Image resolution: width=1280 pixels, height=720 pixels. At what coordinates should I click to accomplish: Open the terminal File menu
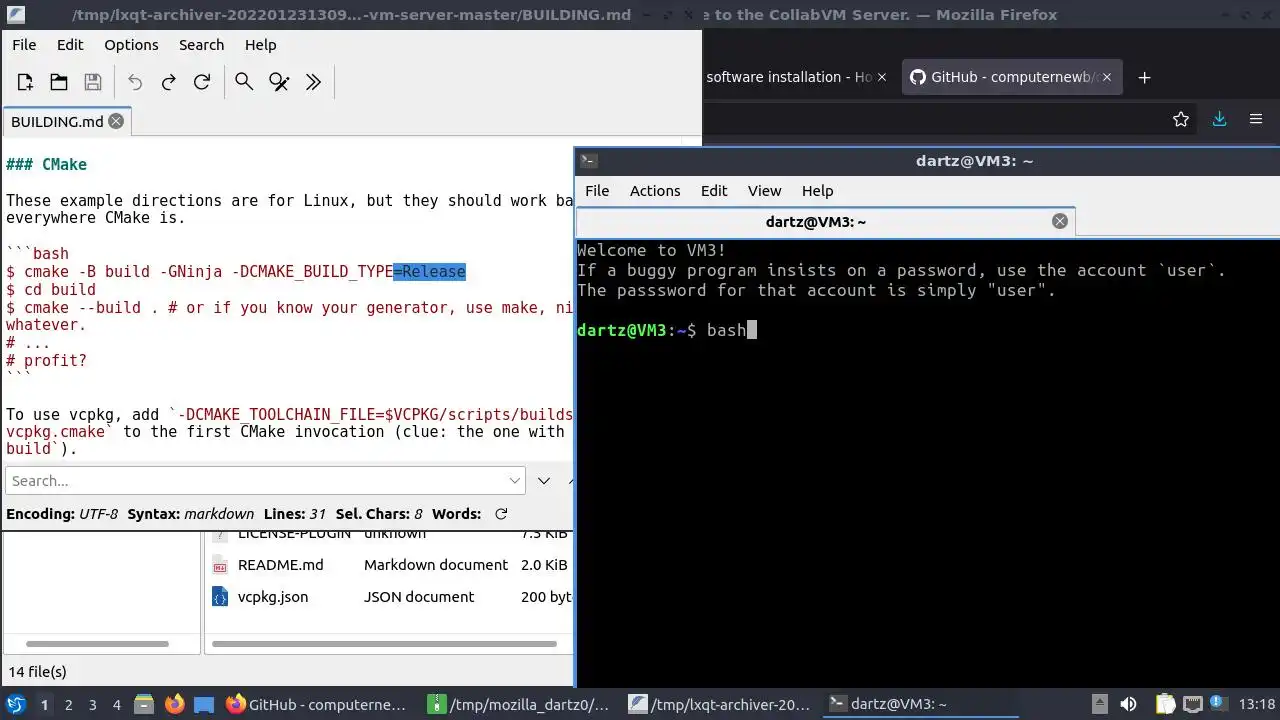click(x=597, y=191)
